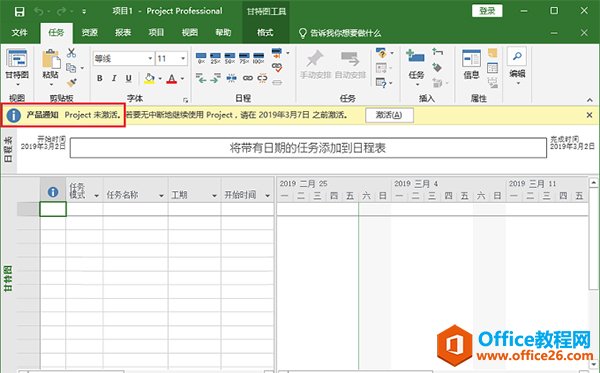Click the yellow task Notes icon

tap(492, 53)
